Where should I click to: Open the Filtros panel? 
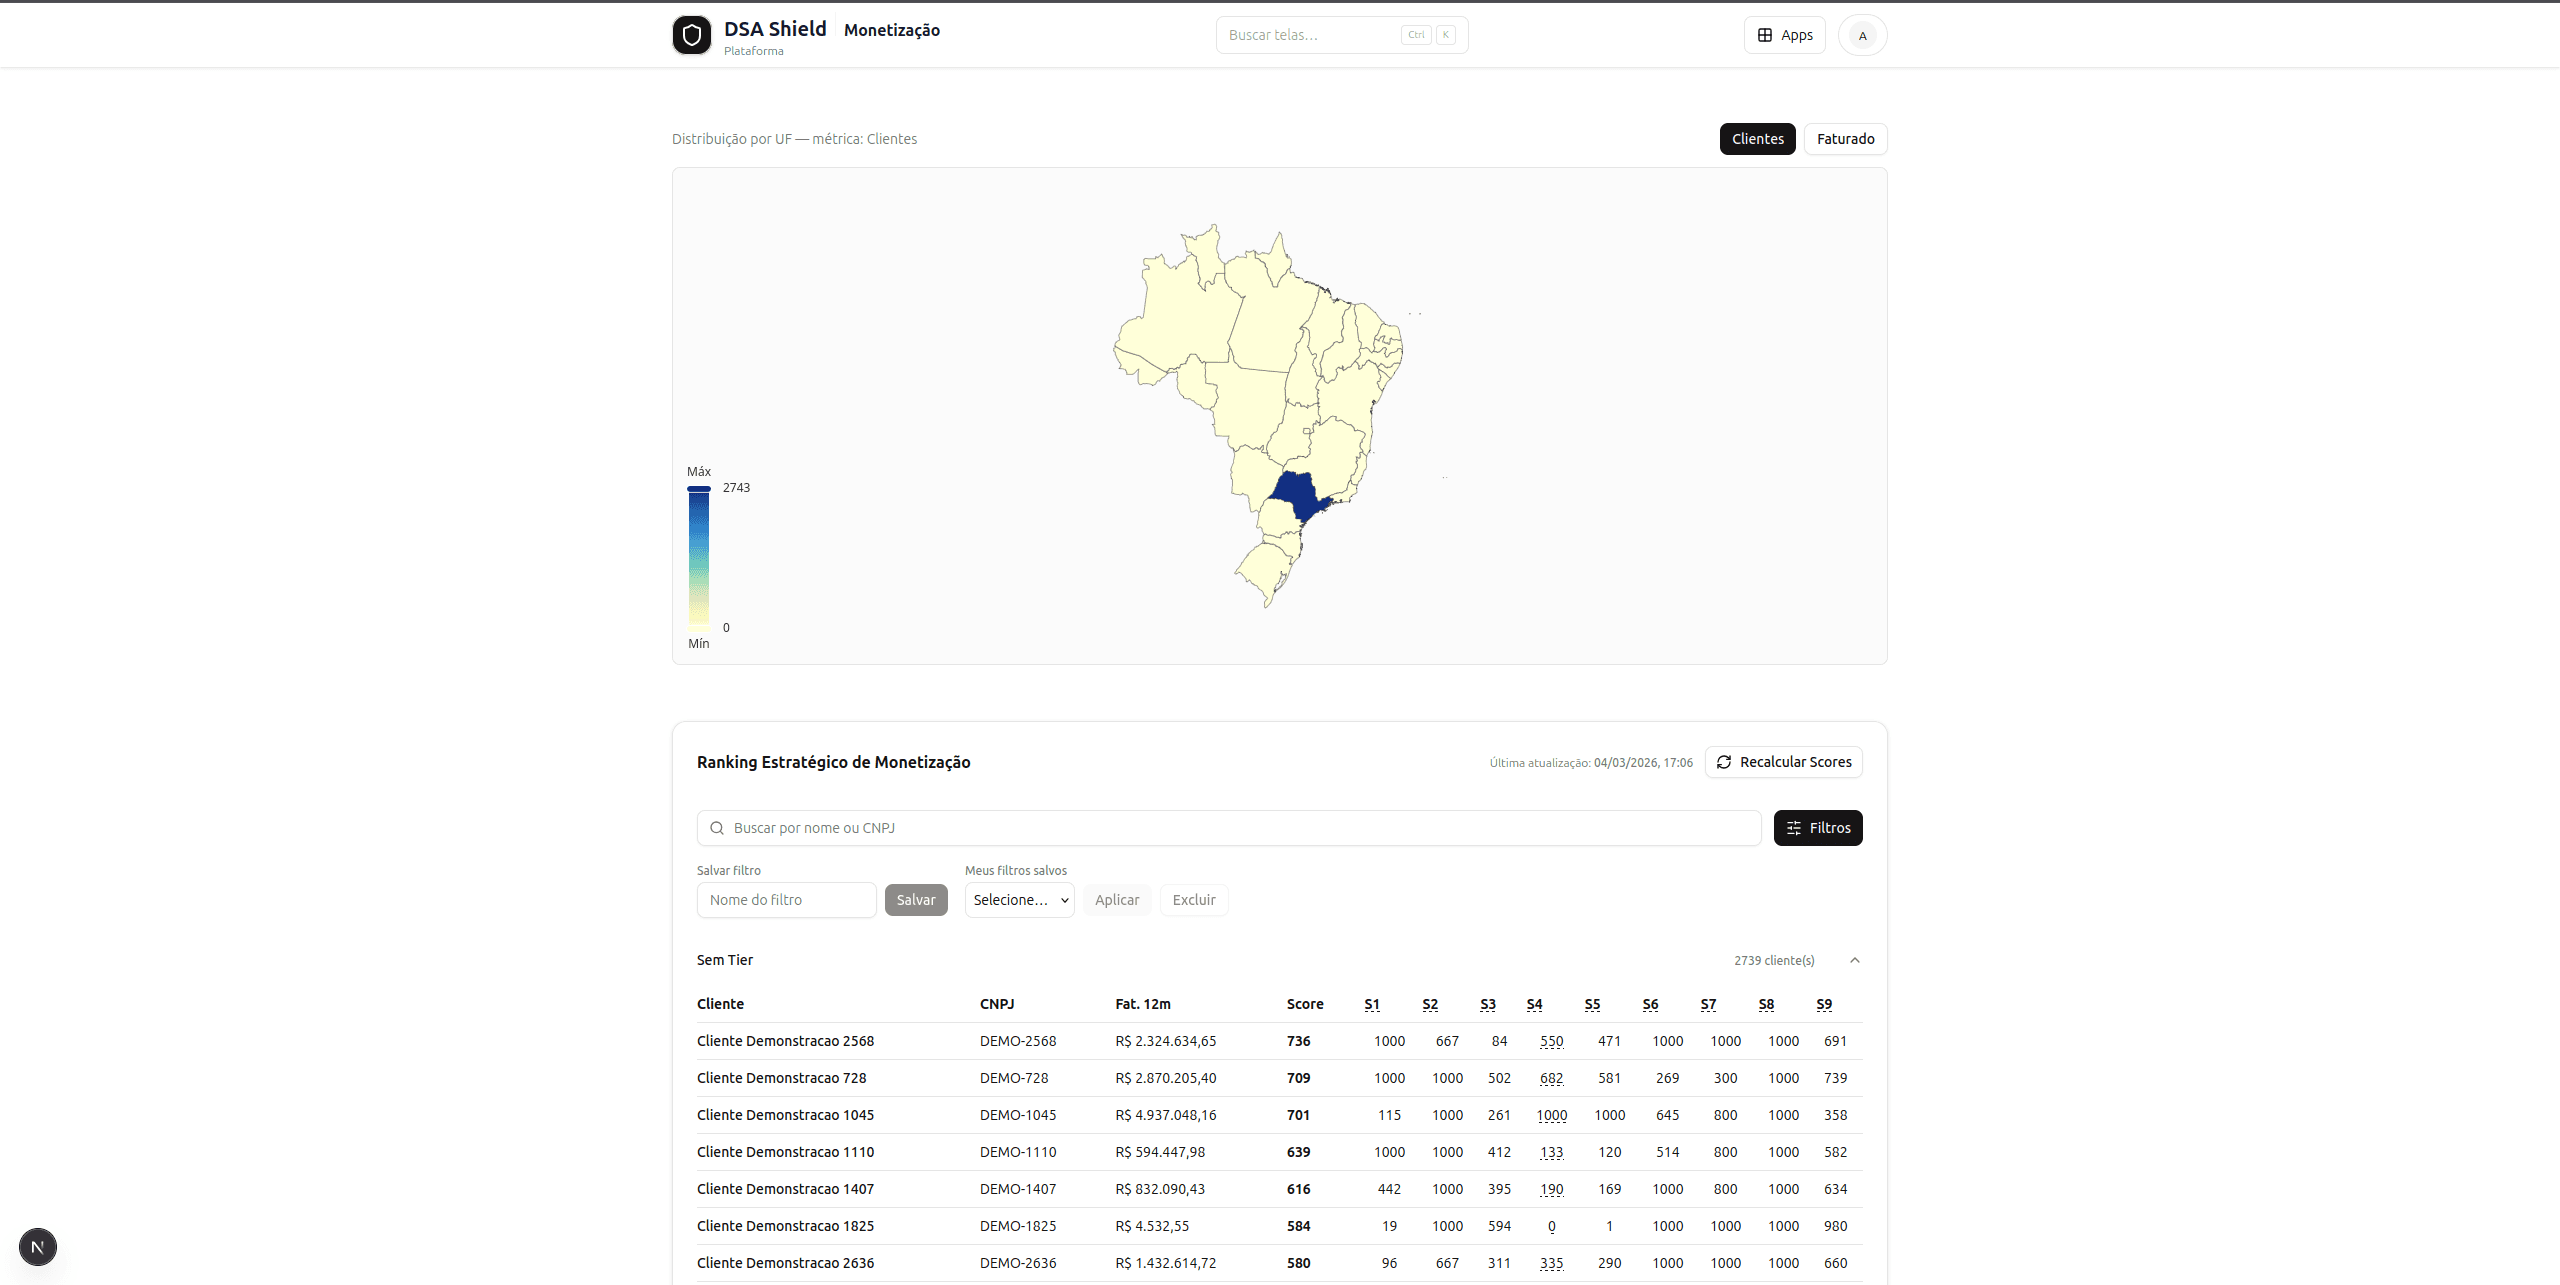[1818, 828]
